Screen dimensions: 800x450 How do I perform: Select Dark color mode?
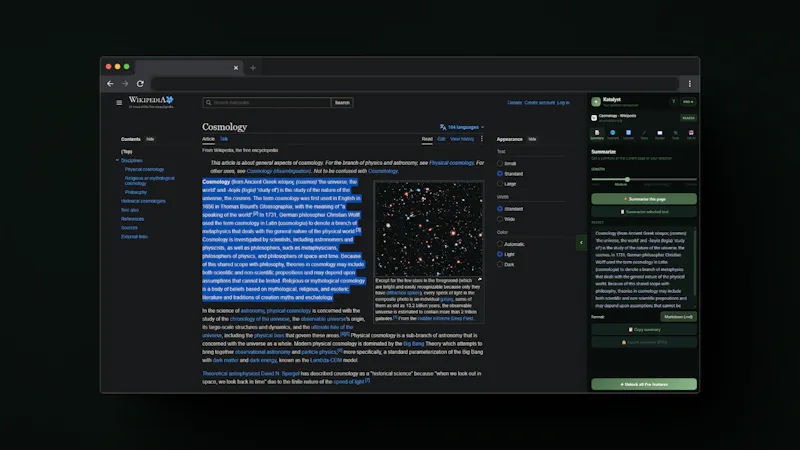[500, 264]
